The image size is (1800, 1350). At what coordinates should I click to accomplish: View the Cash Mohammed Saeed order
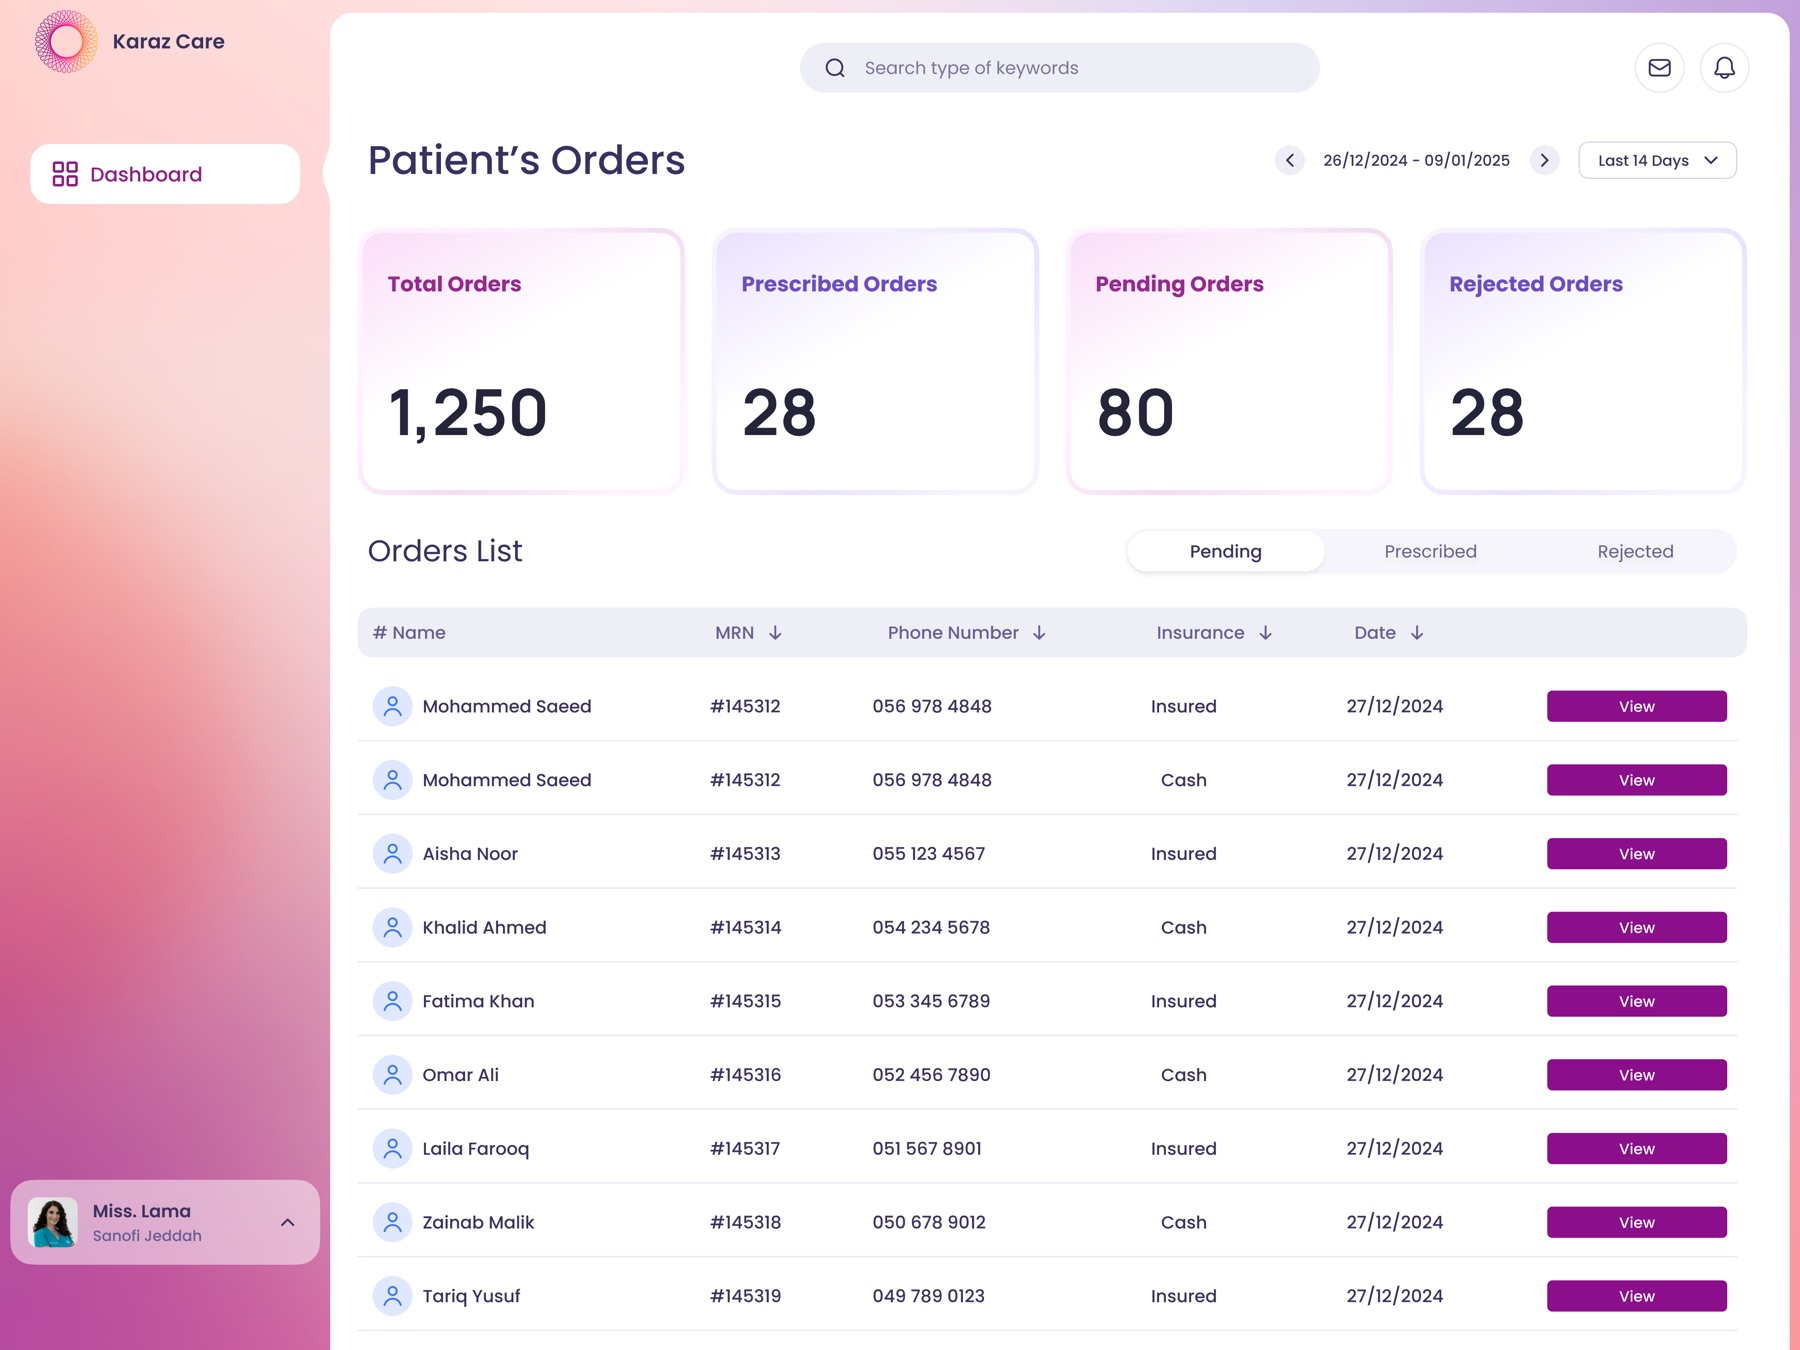pyautogui.click(x=1637, y=780)
